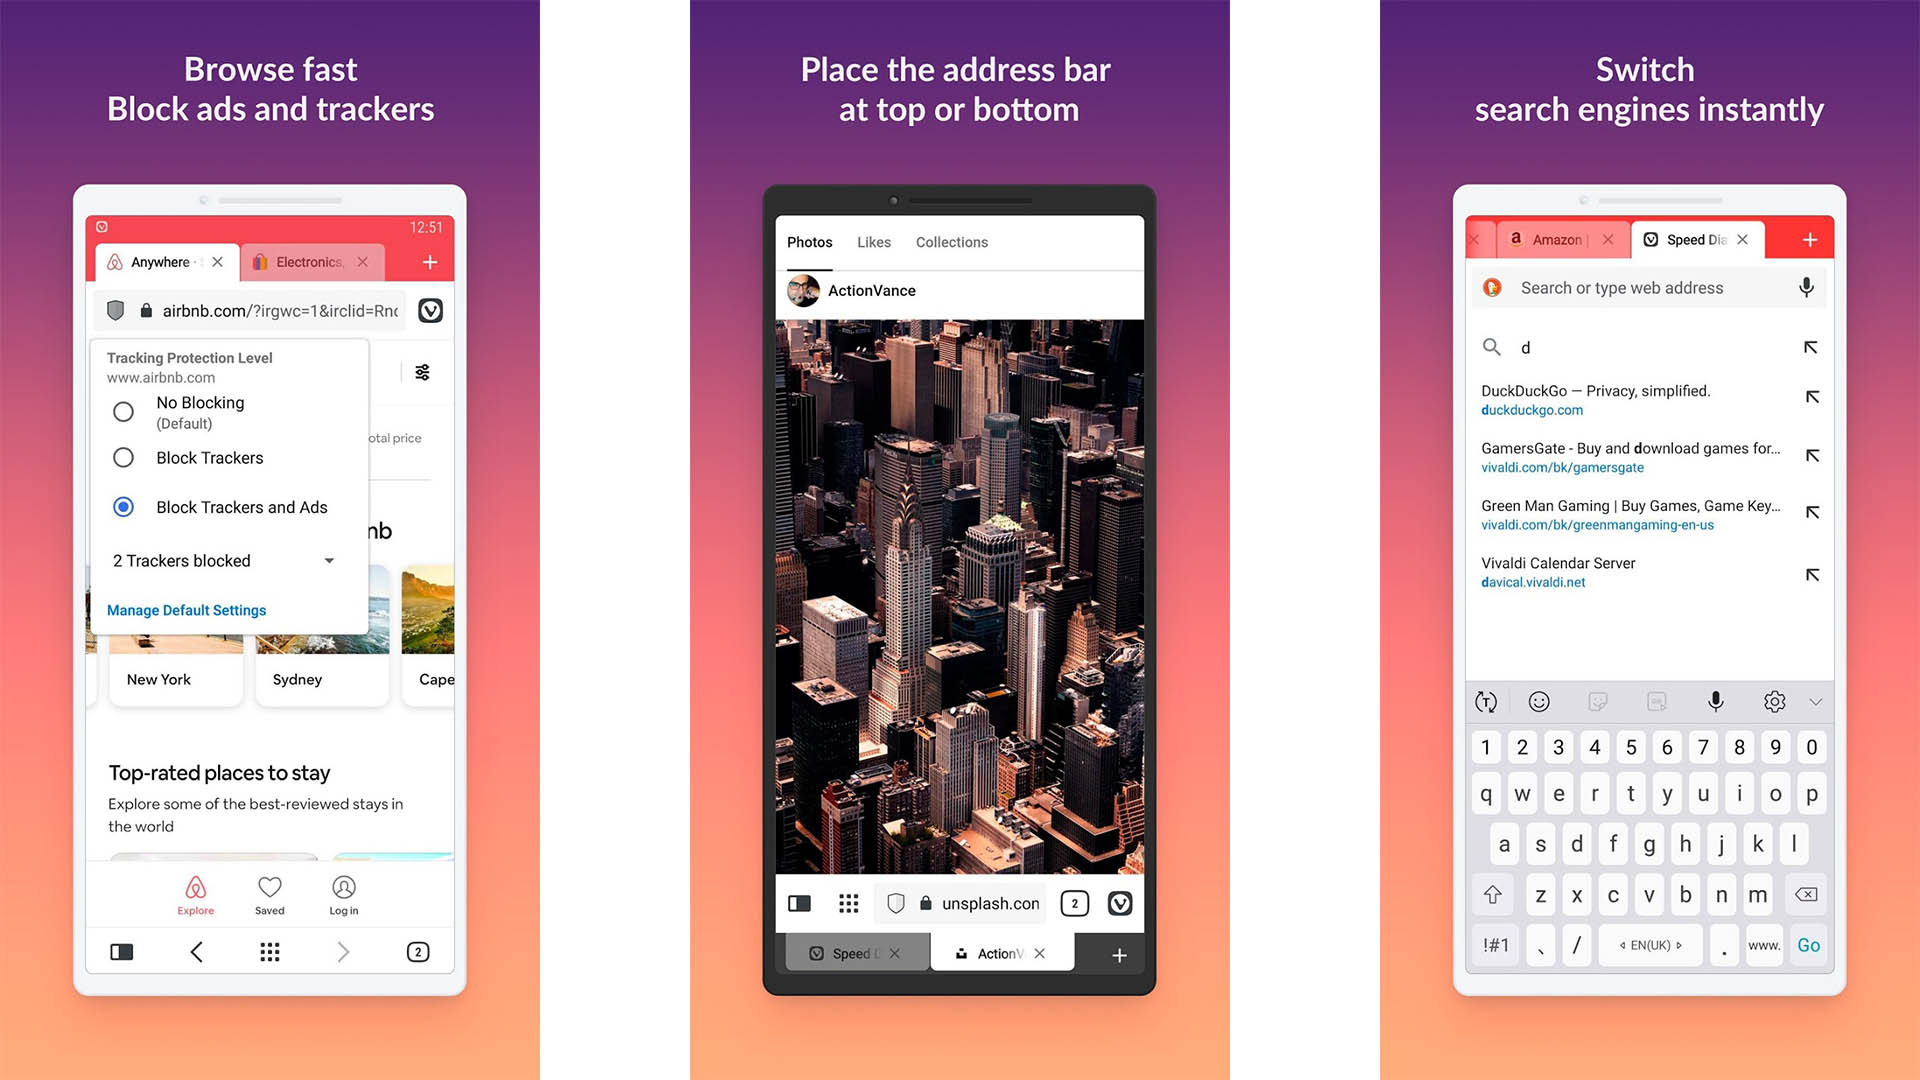The height and width of the screenshot is (1080, 1920).
Task: Click the ActionVance photographer profile thumbnail
Action: point(806,289)
